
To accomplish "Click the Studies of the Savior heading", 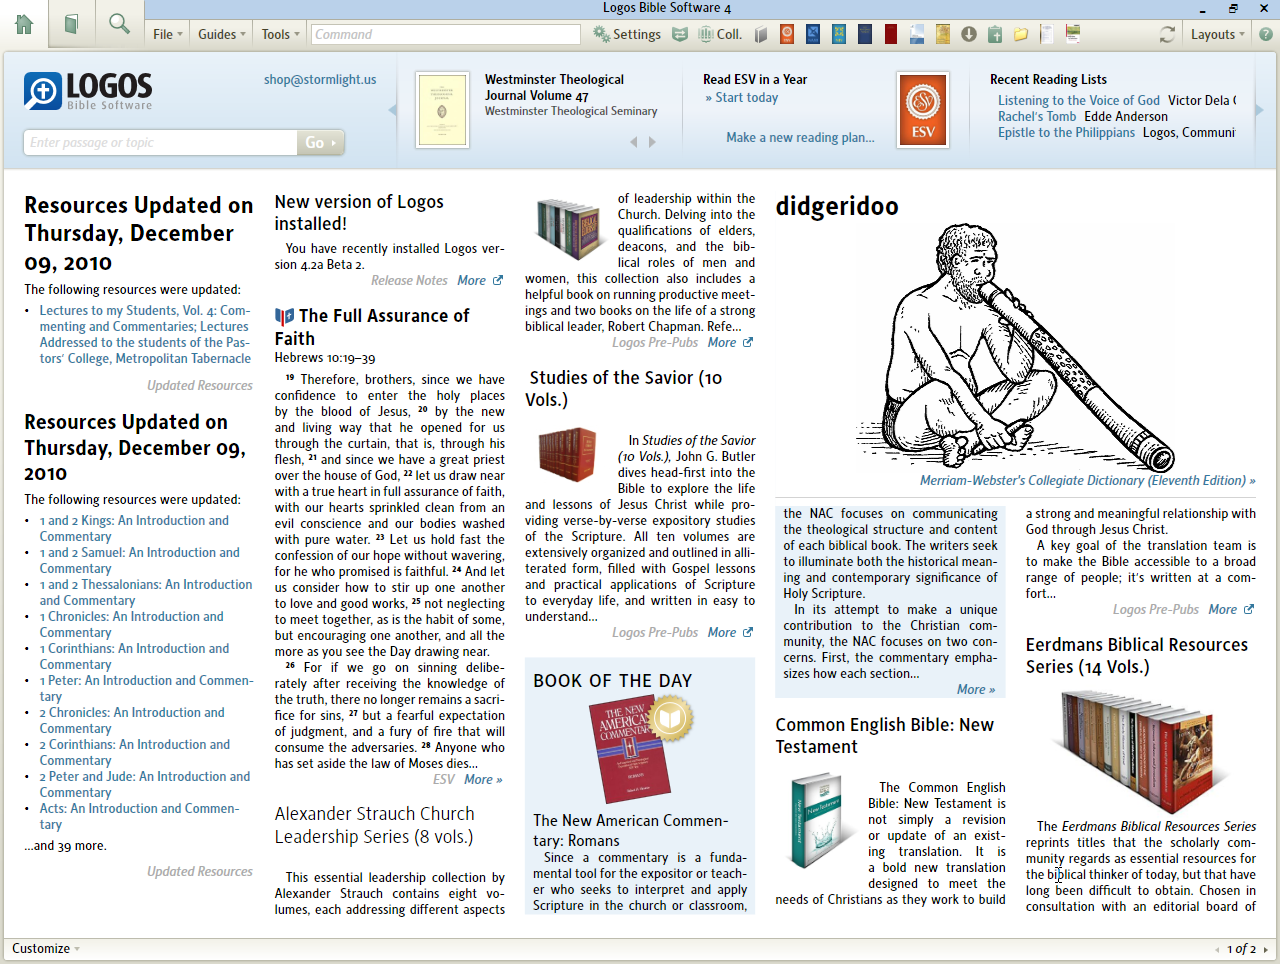I will (624, 389).
